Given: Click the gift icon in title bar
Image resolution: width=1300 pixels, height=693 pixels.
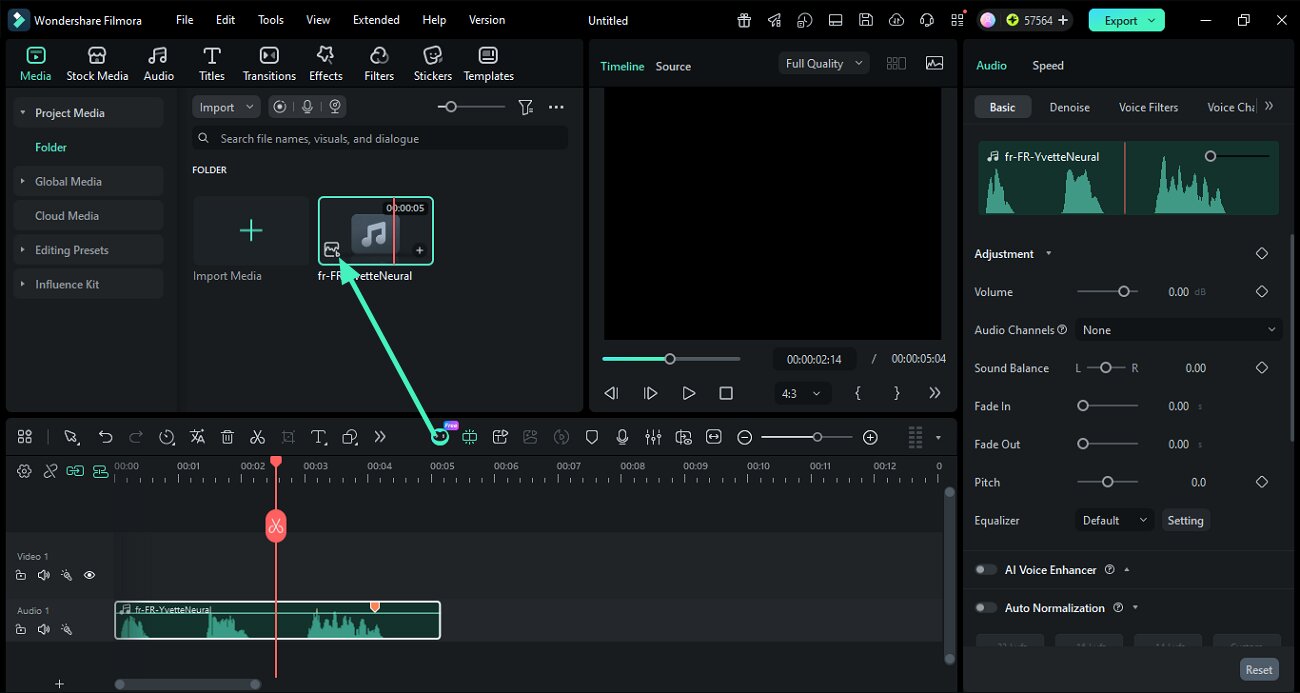Looking at the screenshot, I should [744, 20].
